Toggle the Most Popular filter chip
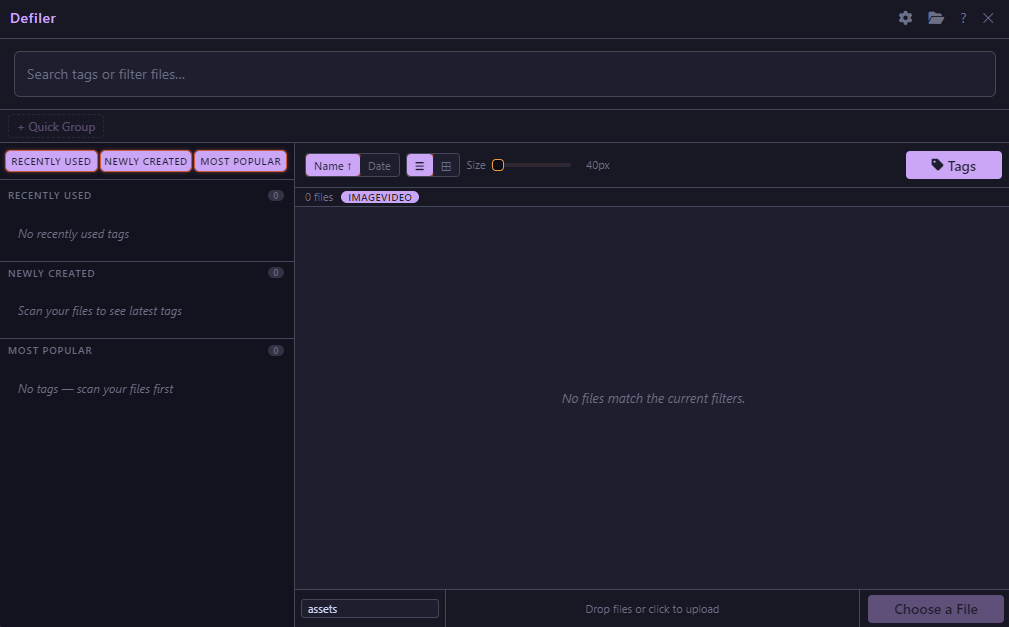 [x=240, y=161]
